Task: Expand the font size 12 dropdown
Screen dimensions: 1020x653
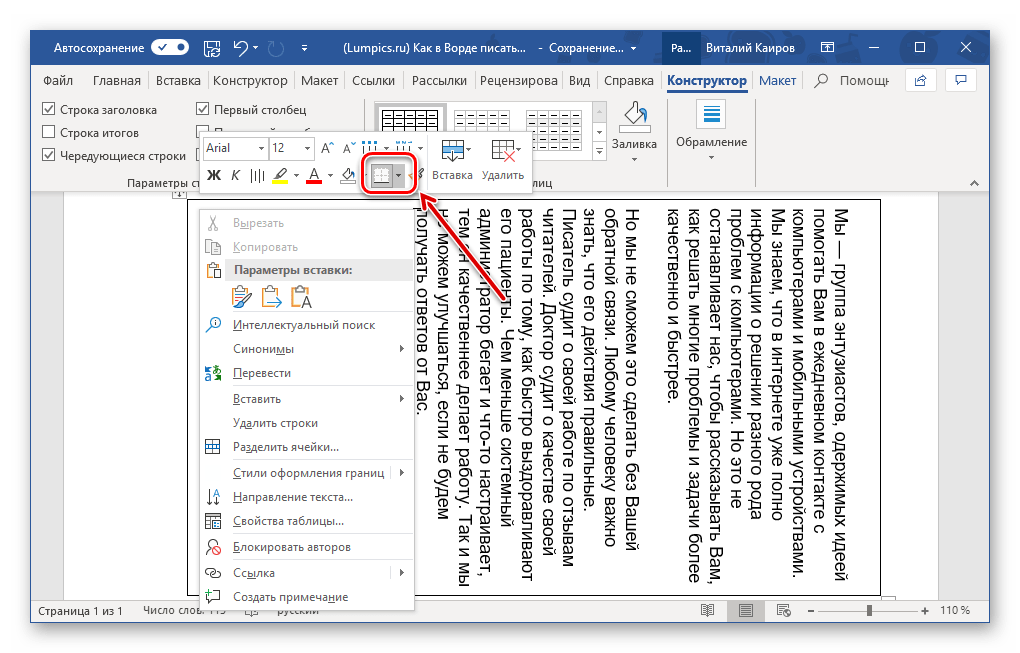Action: tap(306, 148)
